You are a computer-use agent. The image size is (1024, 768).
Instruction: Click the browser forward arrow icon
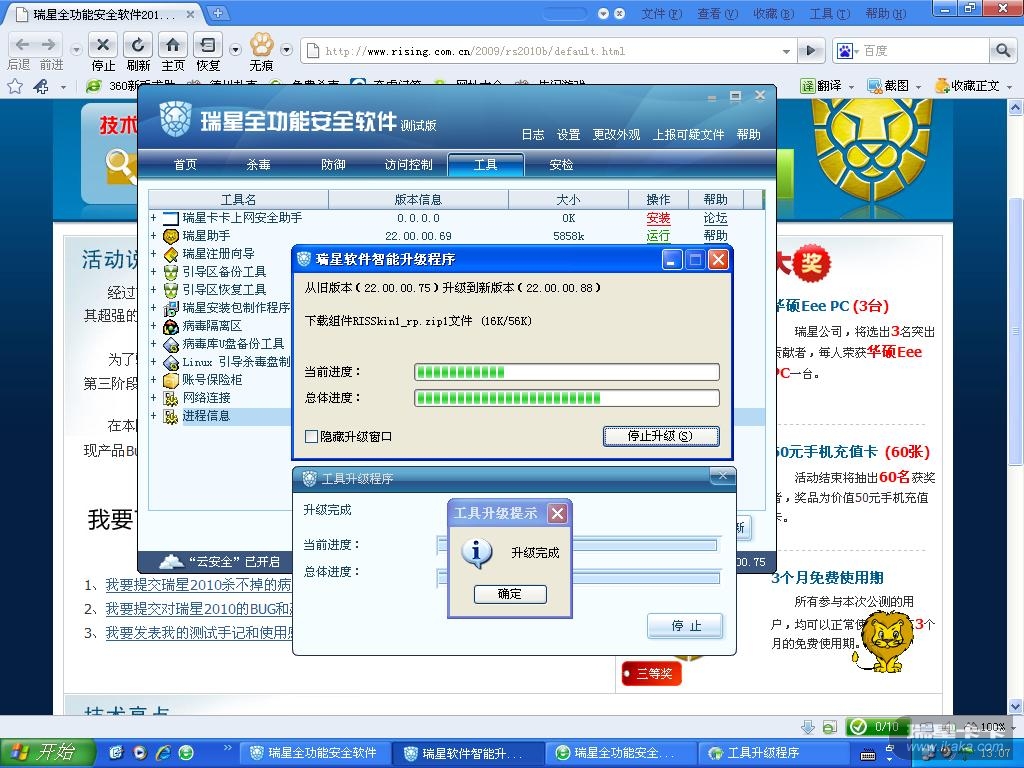click(48, 44)
